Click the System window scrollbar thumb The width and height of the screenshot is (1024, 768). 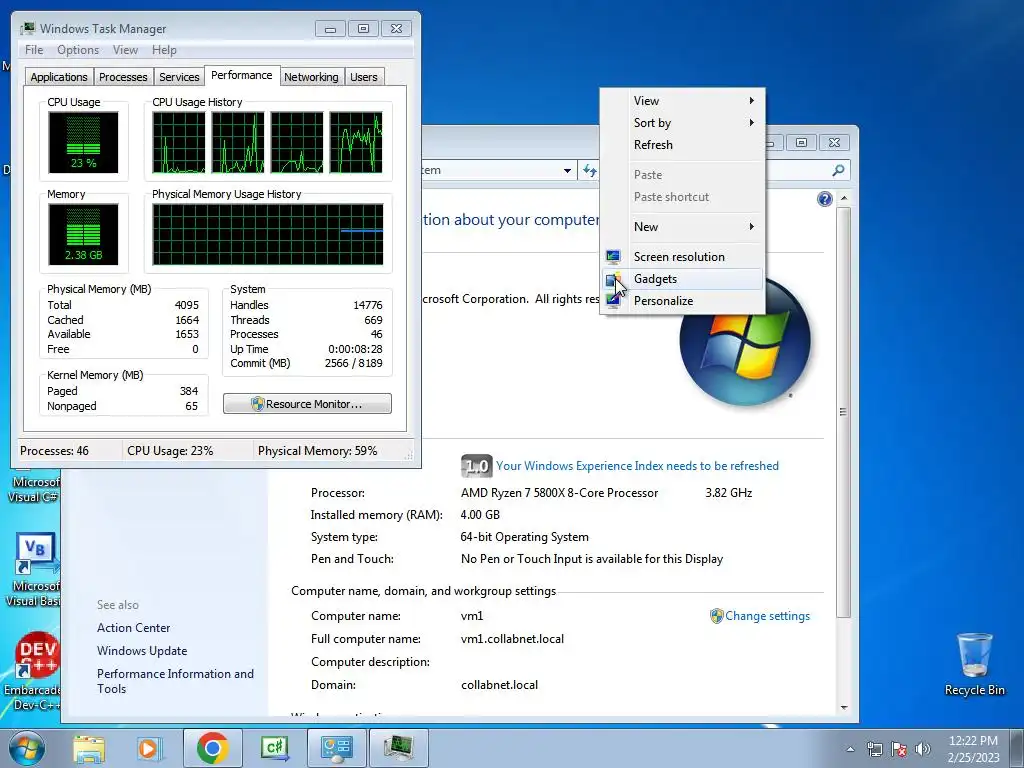843,411
